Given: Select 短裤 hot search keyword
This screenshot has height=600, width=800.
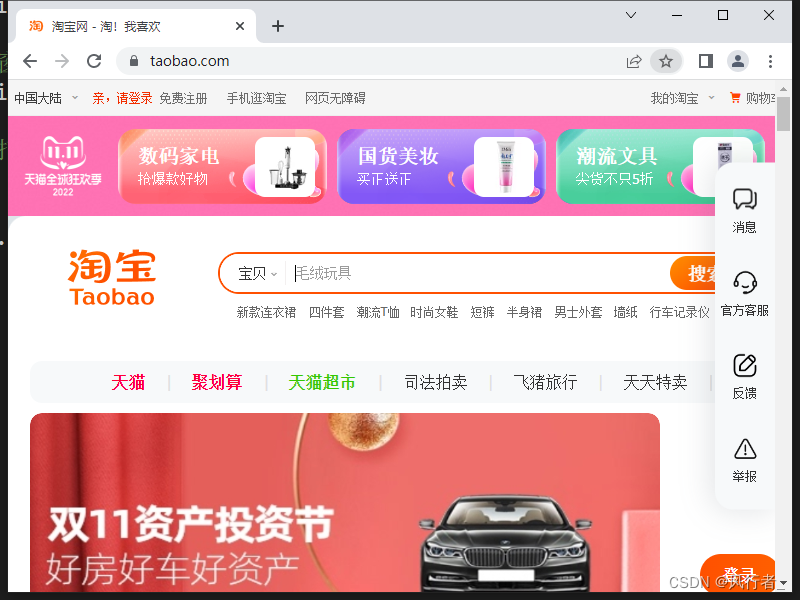Looking at the screenshot, I should tap(482, 312).
